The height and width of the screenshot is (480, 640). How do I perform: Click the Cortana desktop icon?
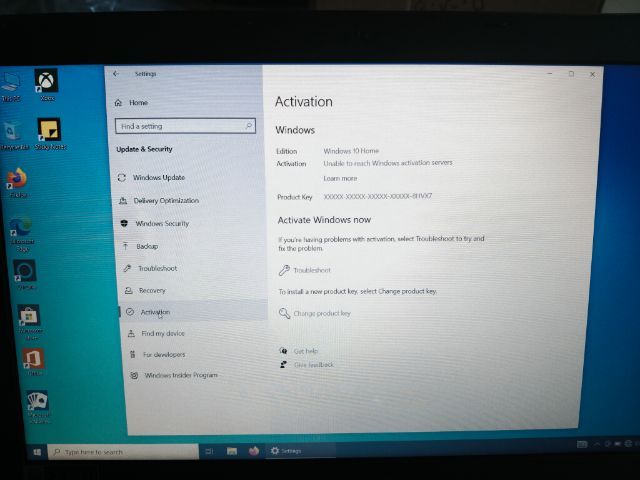pos(25,275)
